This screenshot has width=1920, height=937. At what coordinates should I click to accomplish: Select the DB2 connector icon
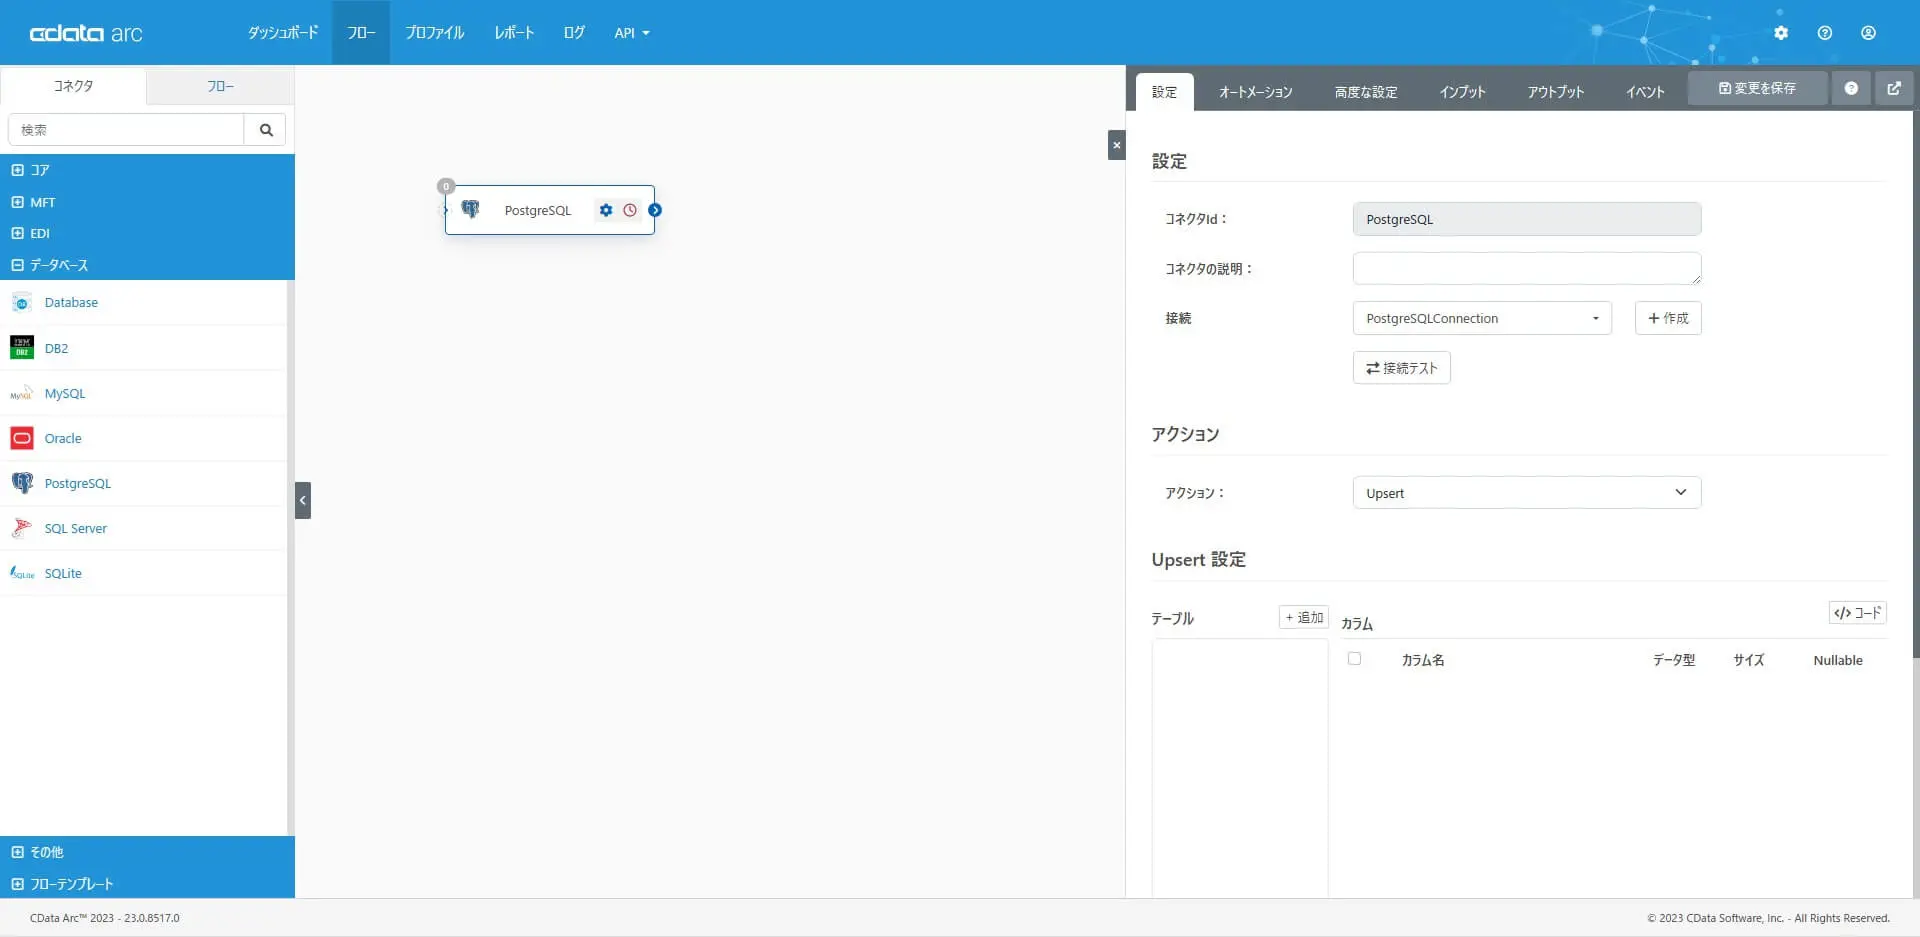click(x=22, y=348)
